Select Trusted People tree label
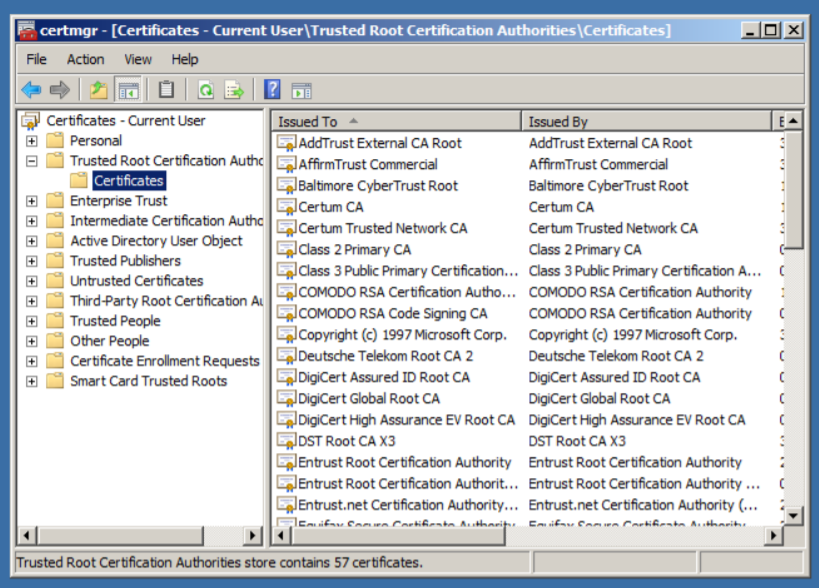The image size is (819, 588). [115, 321]
